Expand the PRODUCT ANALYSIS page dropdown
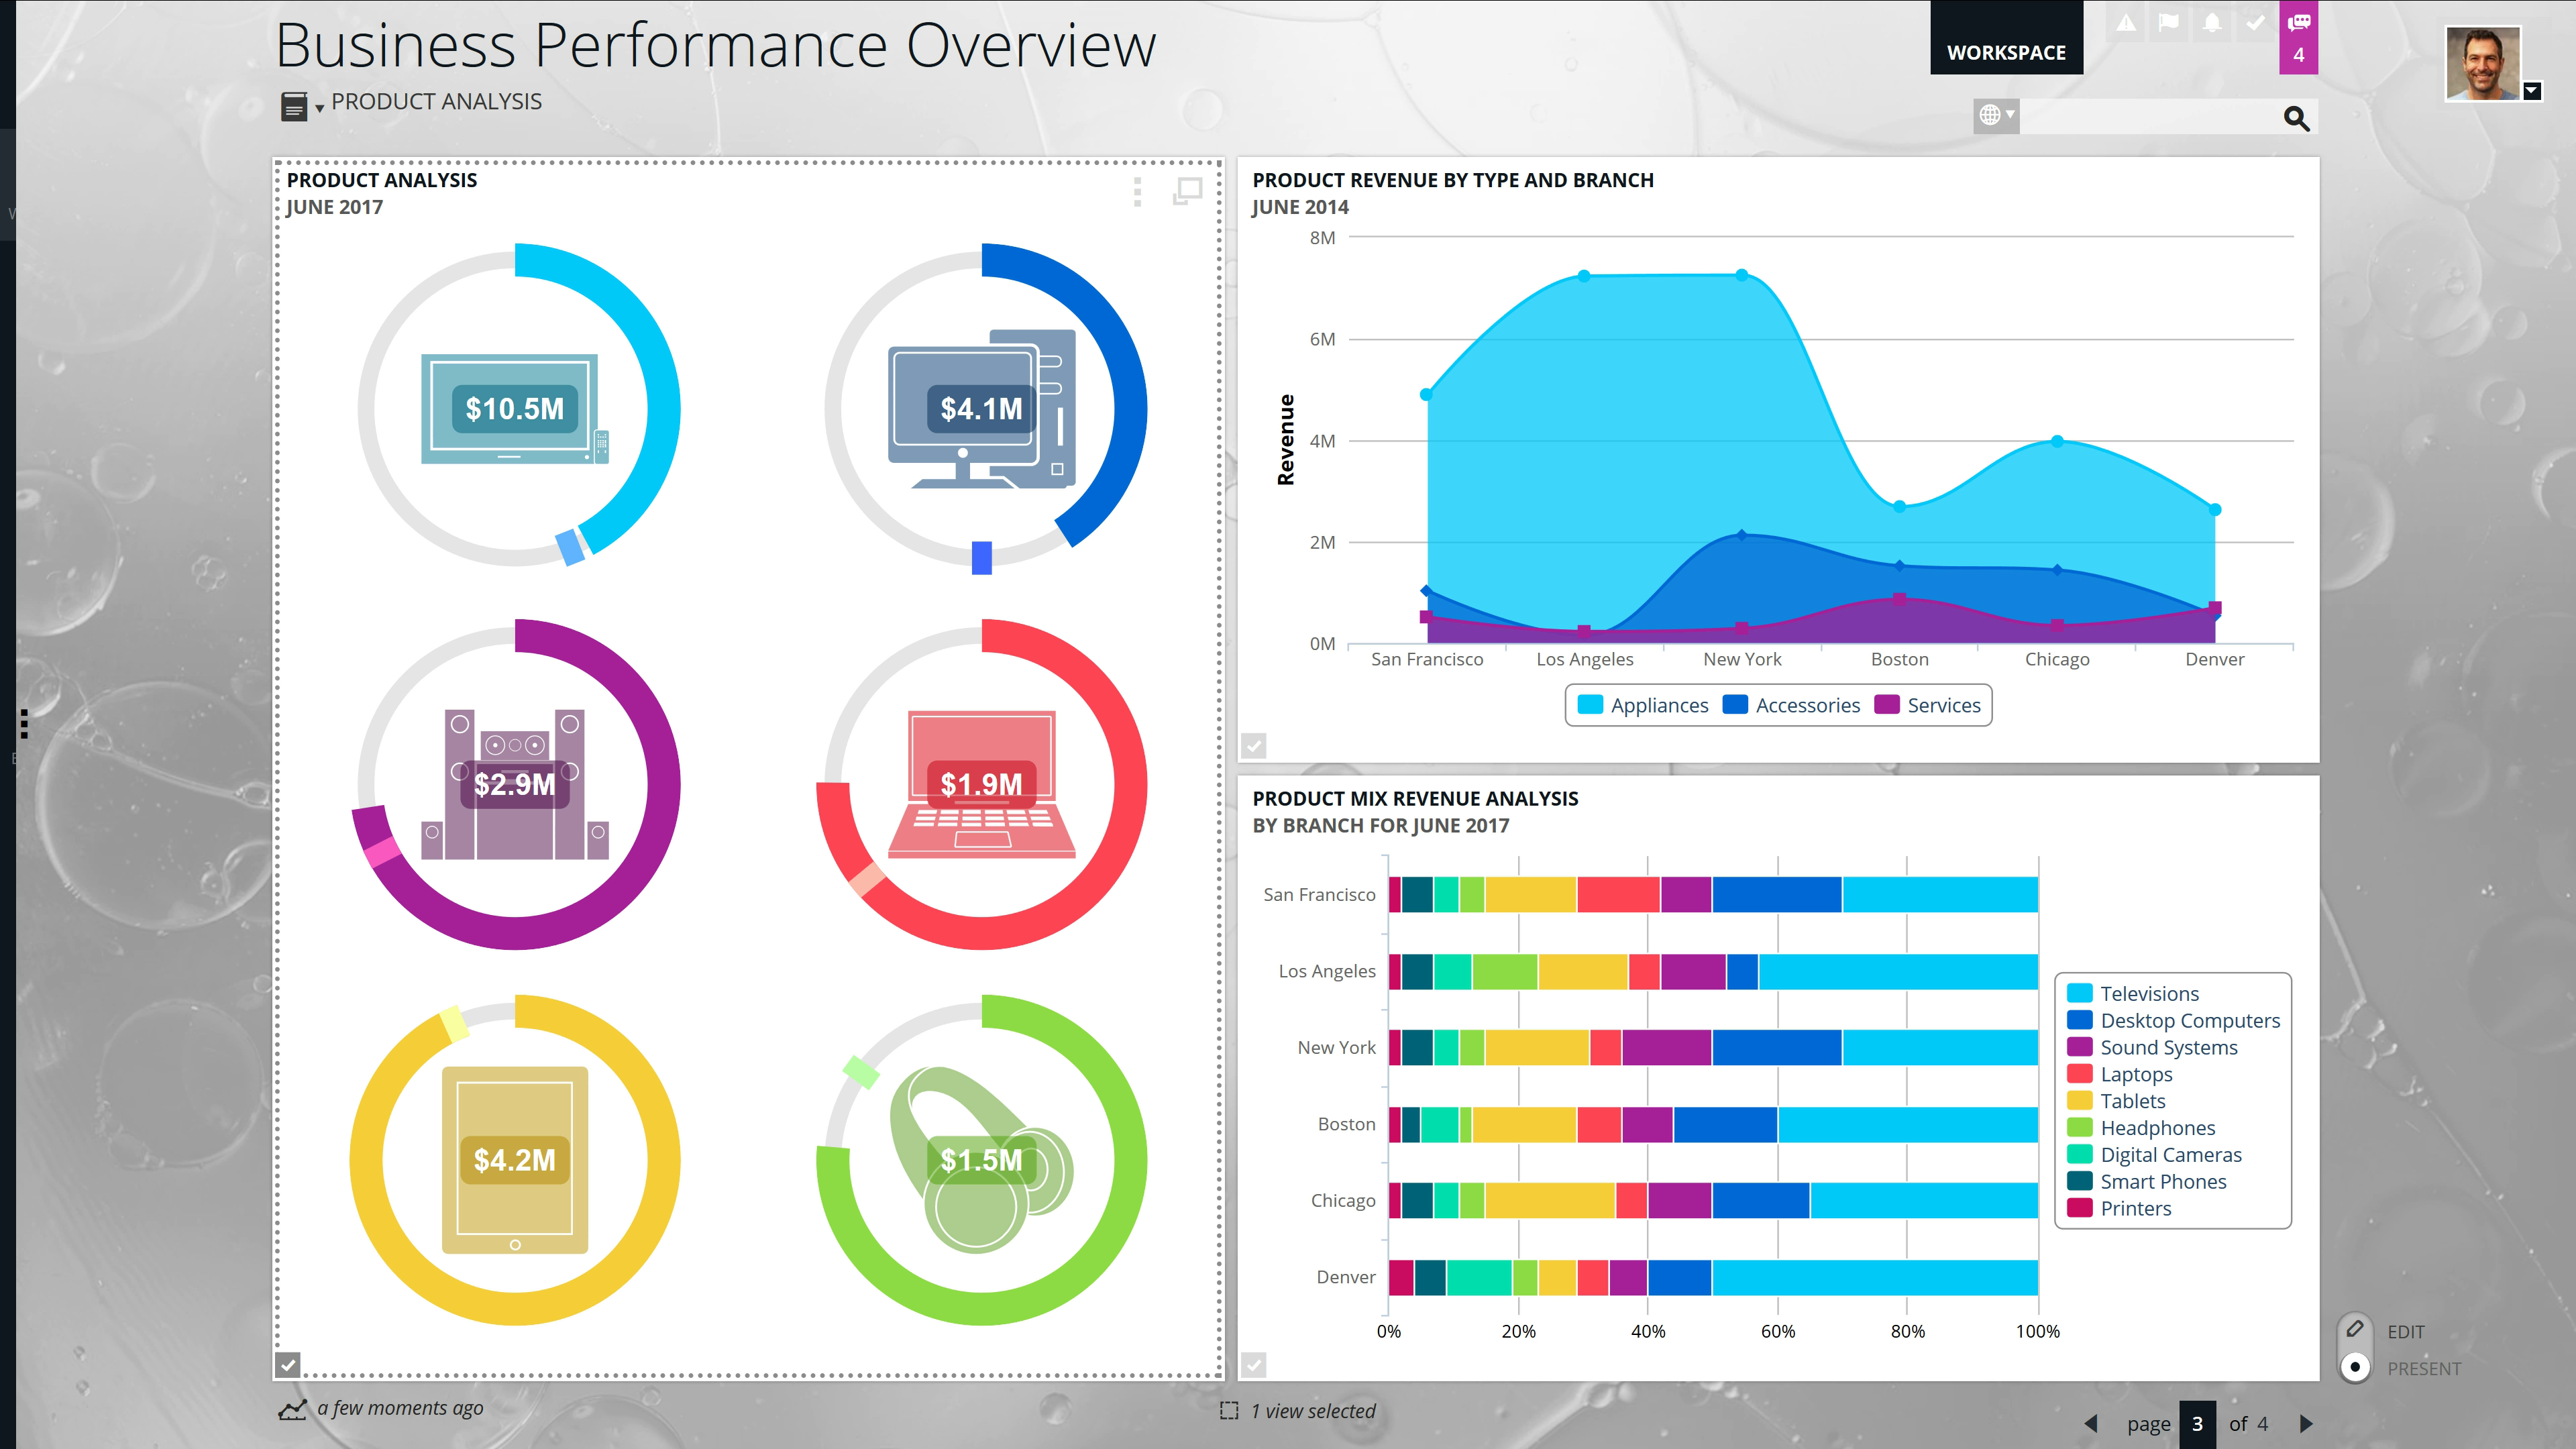 [319, 106]
